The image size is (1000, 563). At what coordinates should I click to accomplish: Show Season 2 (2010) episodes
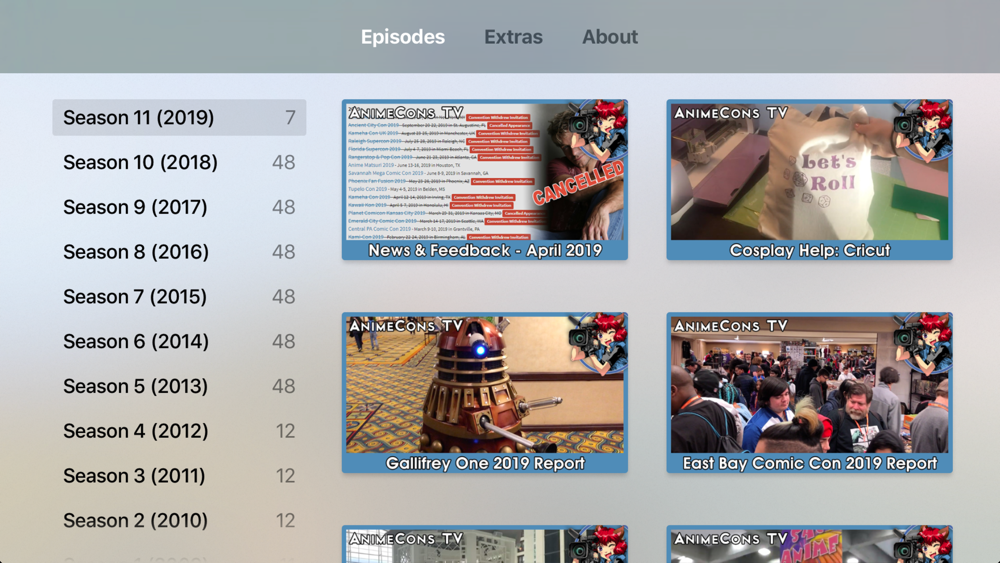click(179, 520)
